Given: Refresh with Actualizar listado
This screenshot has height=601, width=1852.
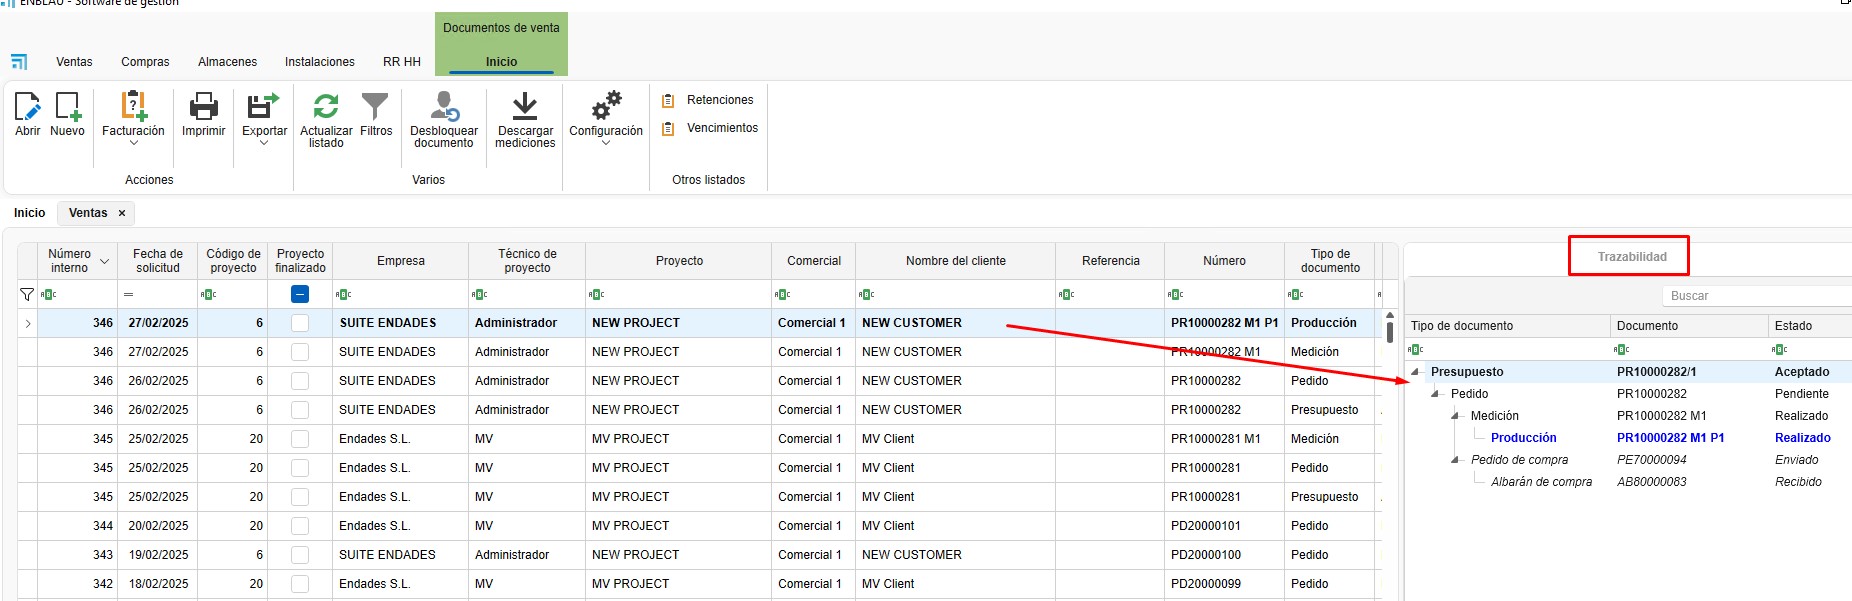Looking at the screenshot, I should (x=326, y=105).
